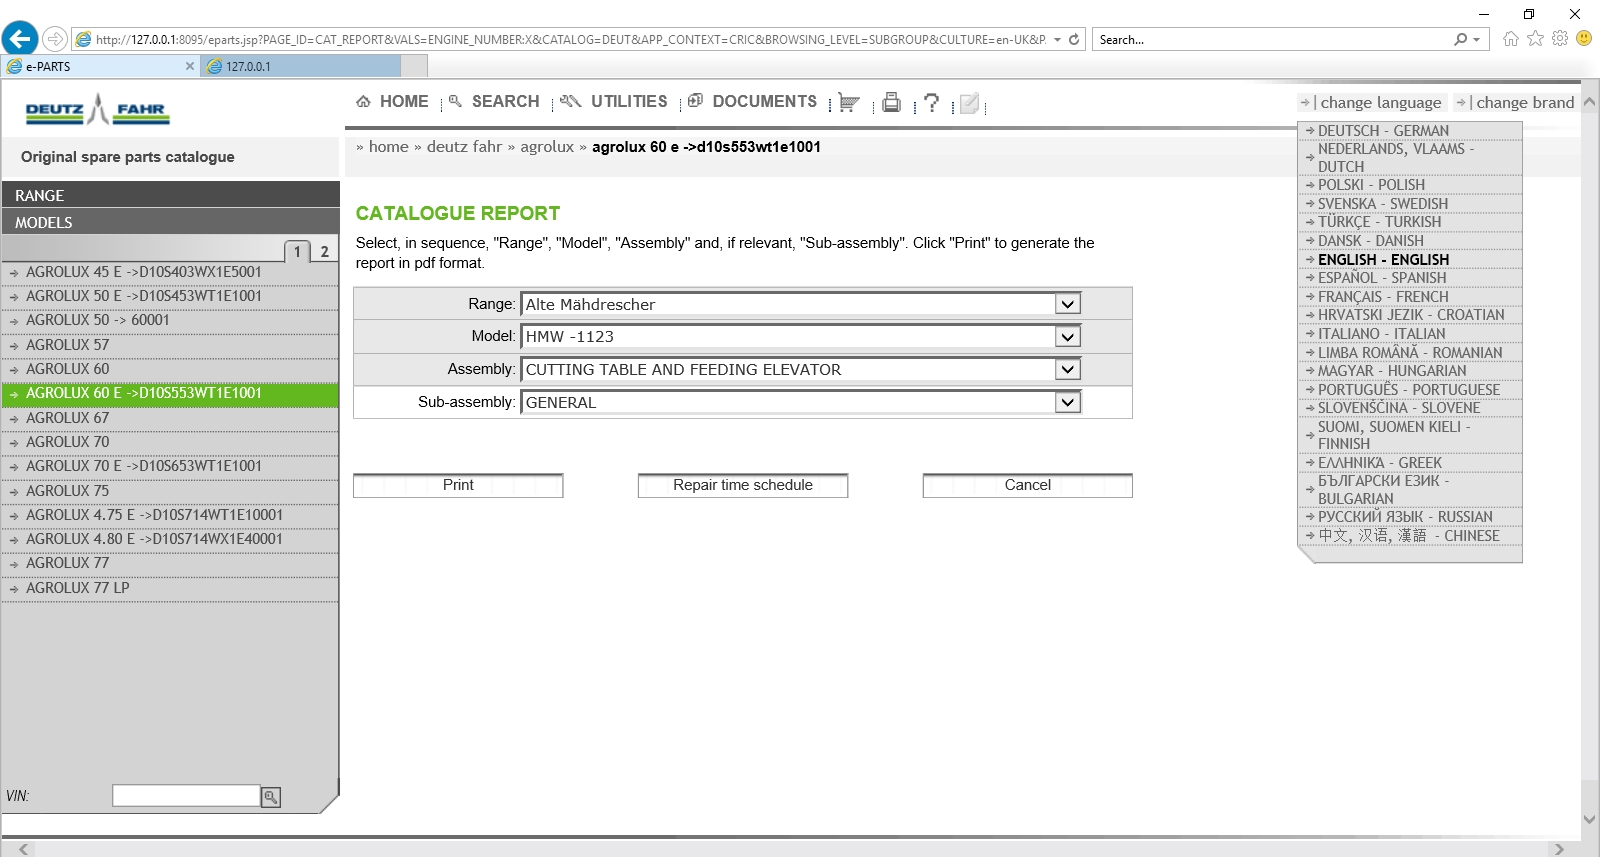
Task: Open the Range dropdown
Action: point(1068,304)
